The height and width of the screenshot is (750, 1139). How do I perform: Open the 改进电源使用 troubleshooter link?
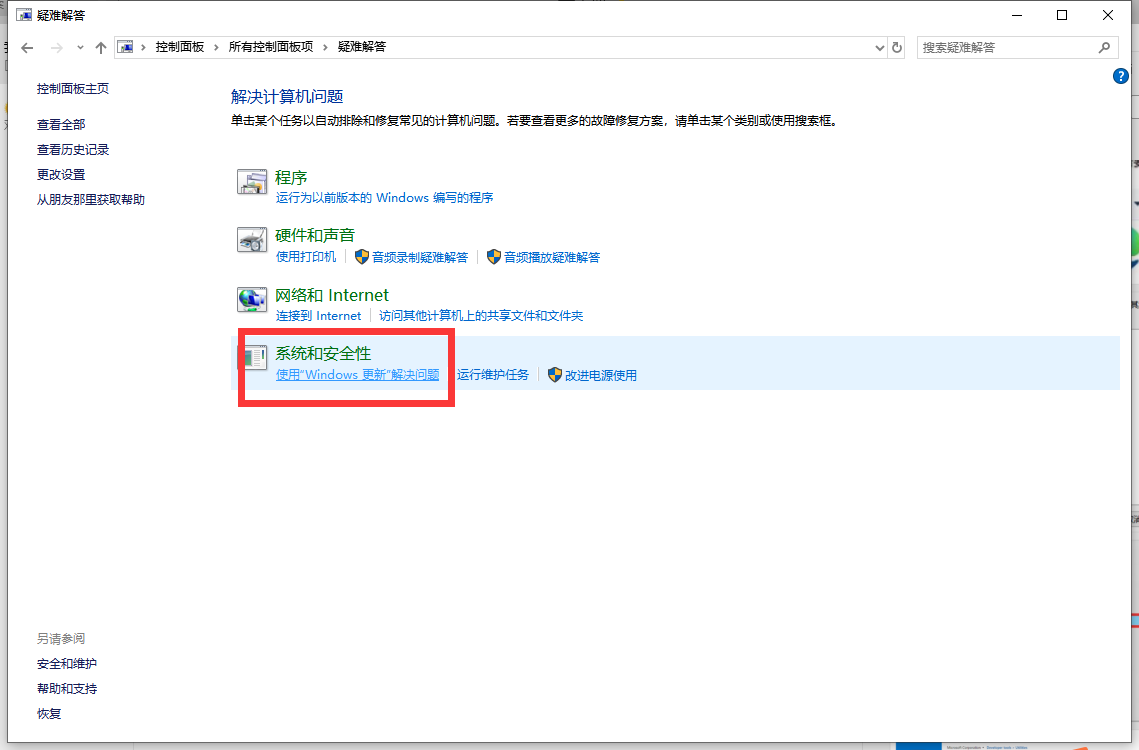[600, 375]
